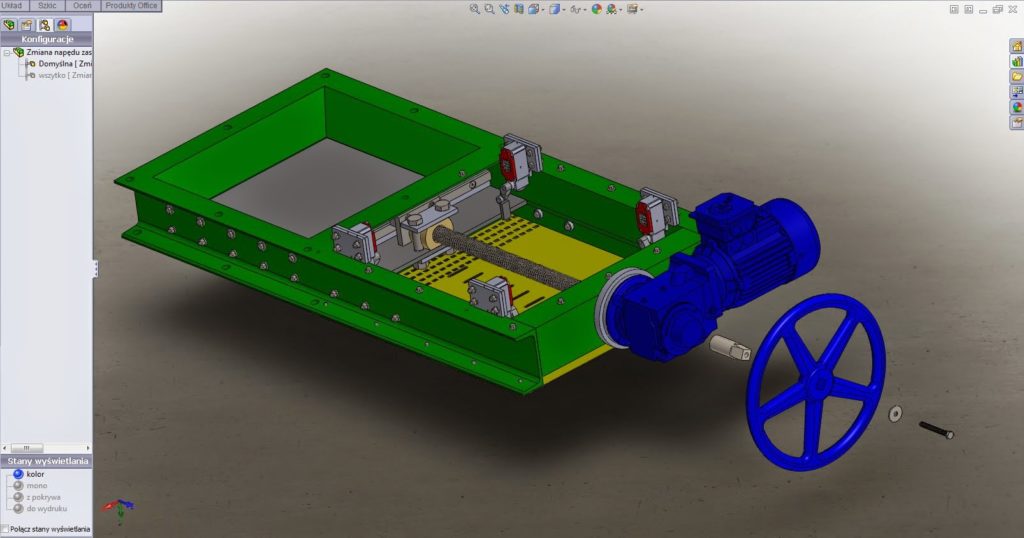Click the Hide/Show Items glasses icon

(x=575, y=9)
